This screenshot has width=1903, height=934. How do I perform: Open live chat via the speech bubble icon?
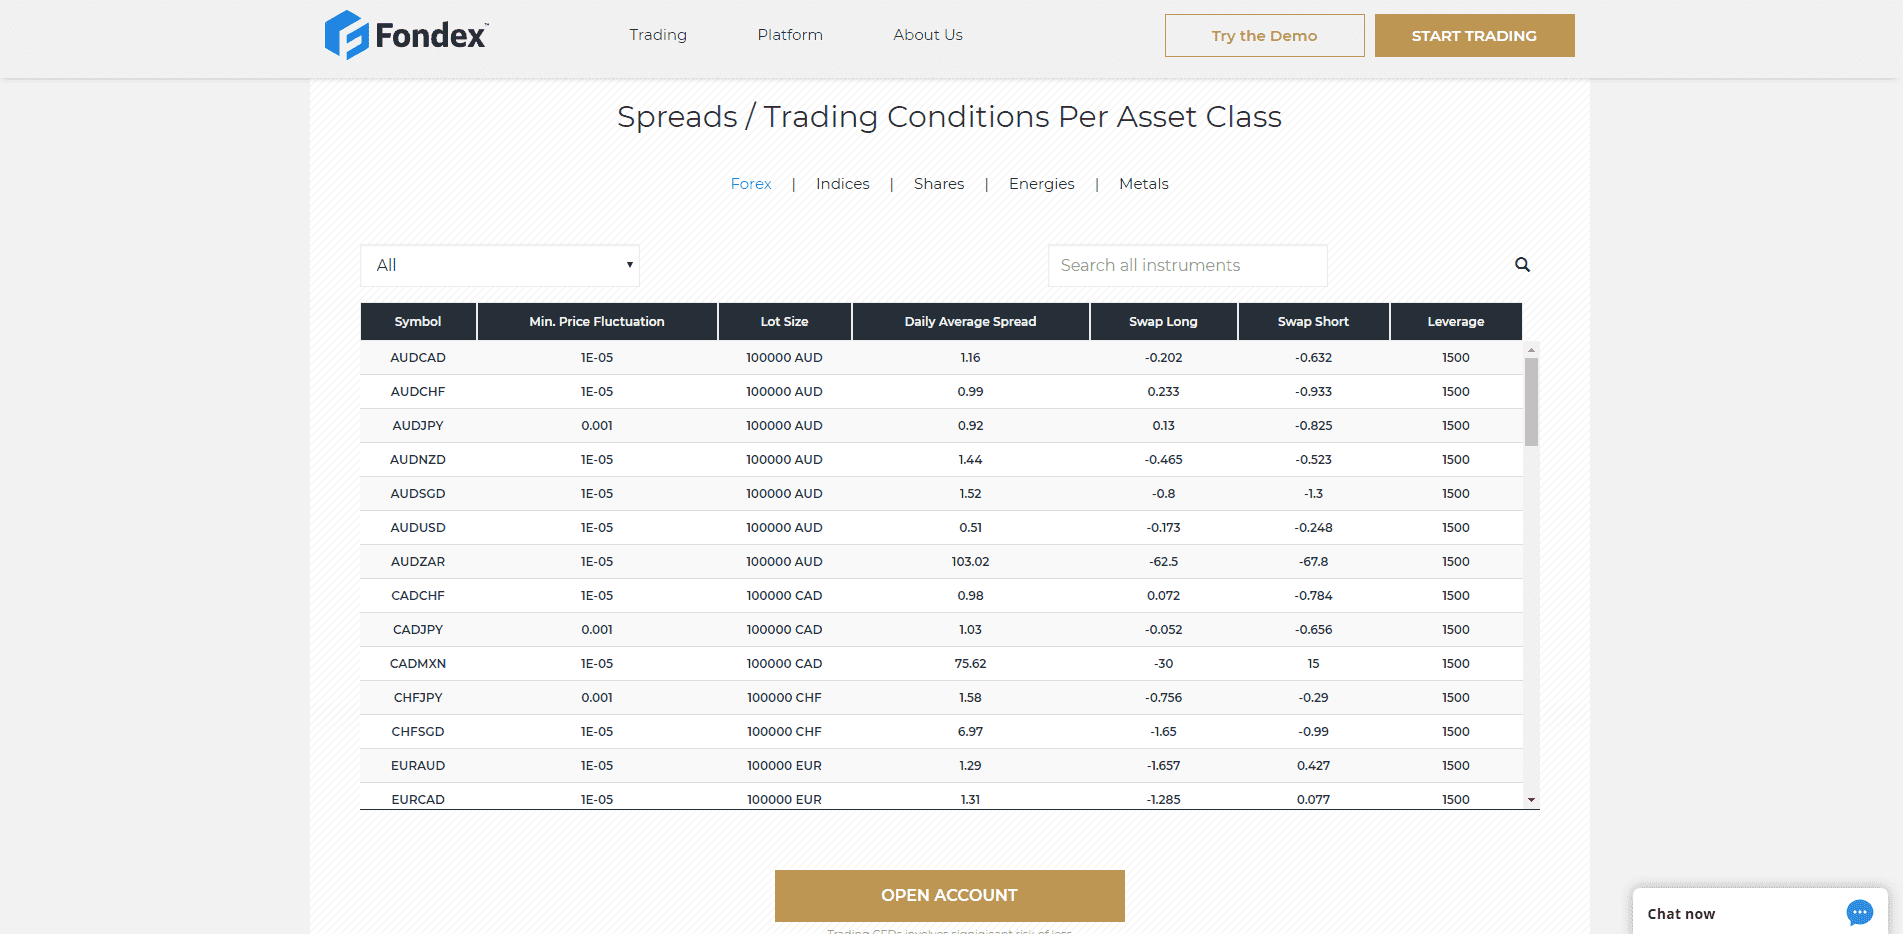1859,912
